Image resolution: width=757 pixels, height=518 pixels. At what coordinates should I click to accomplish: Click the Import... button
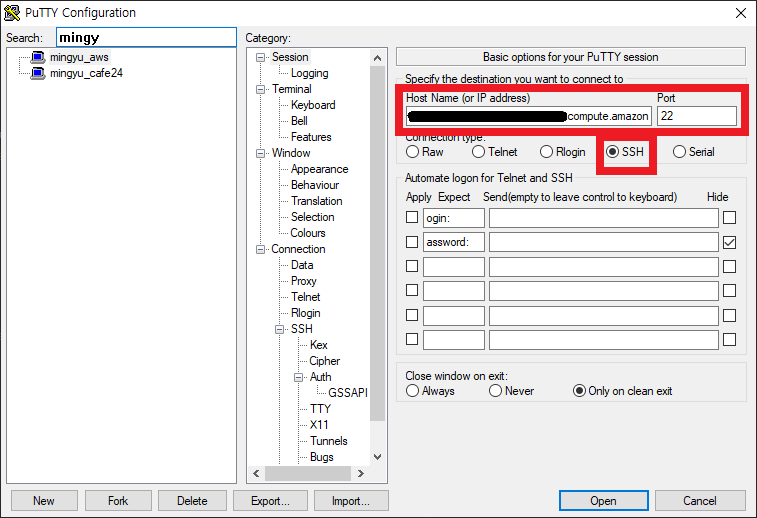coord(351,501)
